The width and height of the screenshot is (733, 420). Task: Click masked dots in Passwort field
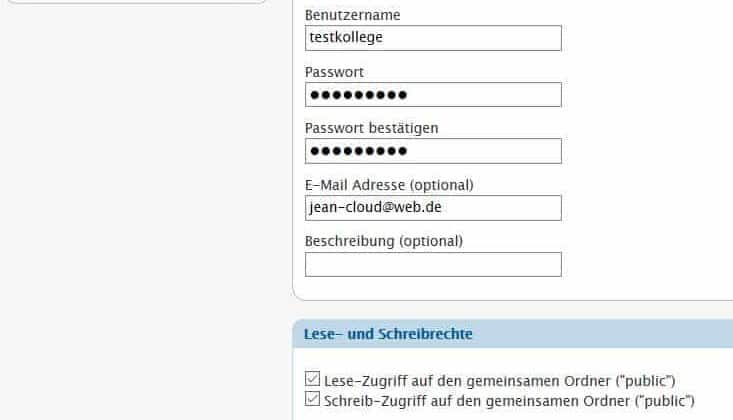(x=359, y=95)
